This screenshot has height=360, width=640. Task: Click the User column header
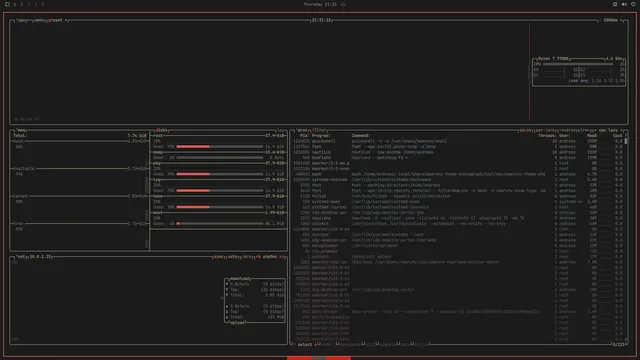565,136
